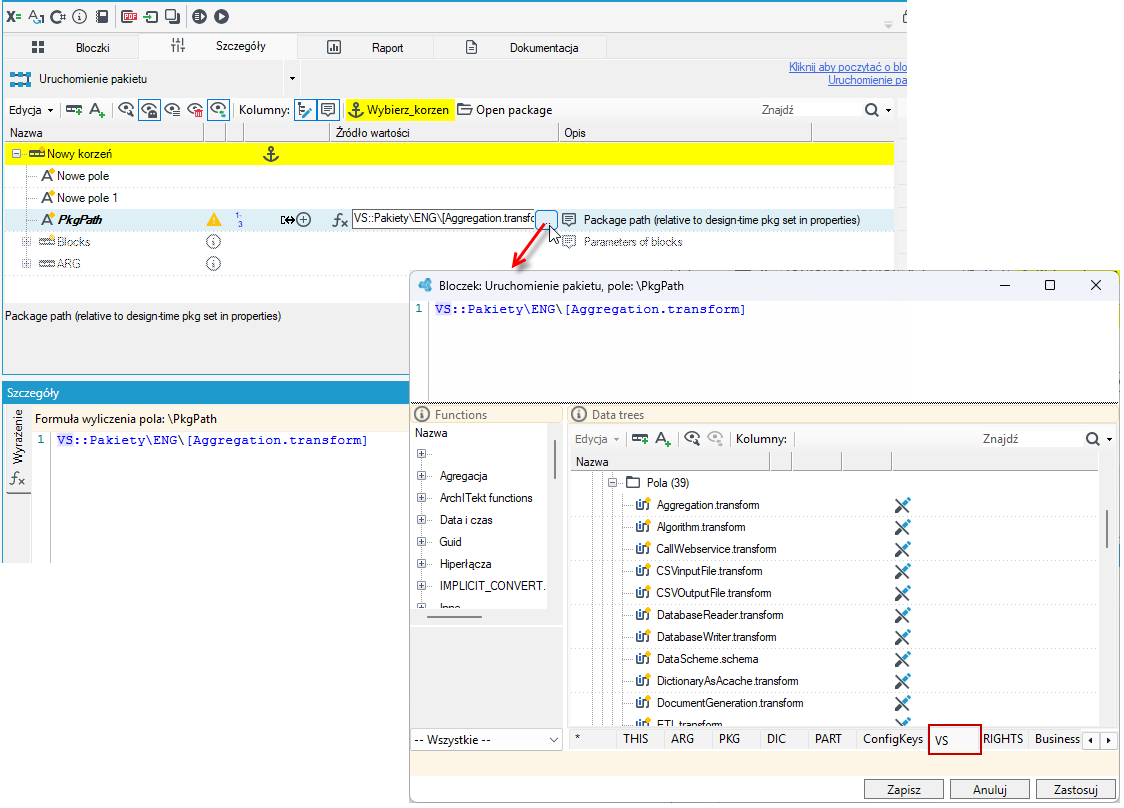Click the Wybierz_korzen button
Screen dimensions: 1124x808
pos(399,110)
